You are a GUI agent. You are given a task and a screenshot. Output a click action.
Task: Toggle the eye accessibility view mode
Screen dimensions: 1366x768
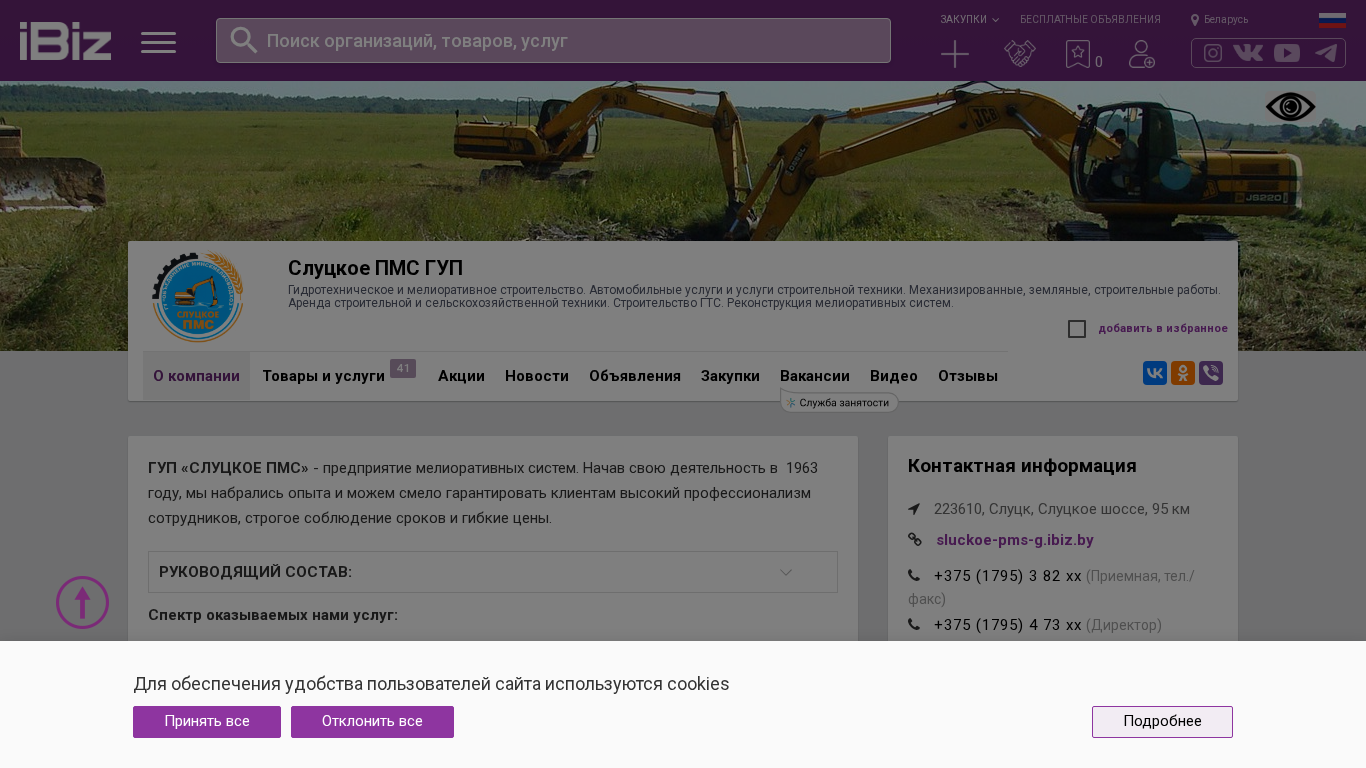click(1290, 107)
